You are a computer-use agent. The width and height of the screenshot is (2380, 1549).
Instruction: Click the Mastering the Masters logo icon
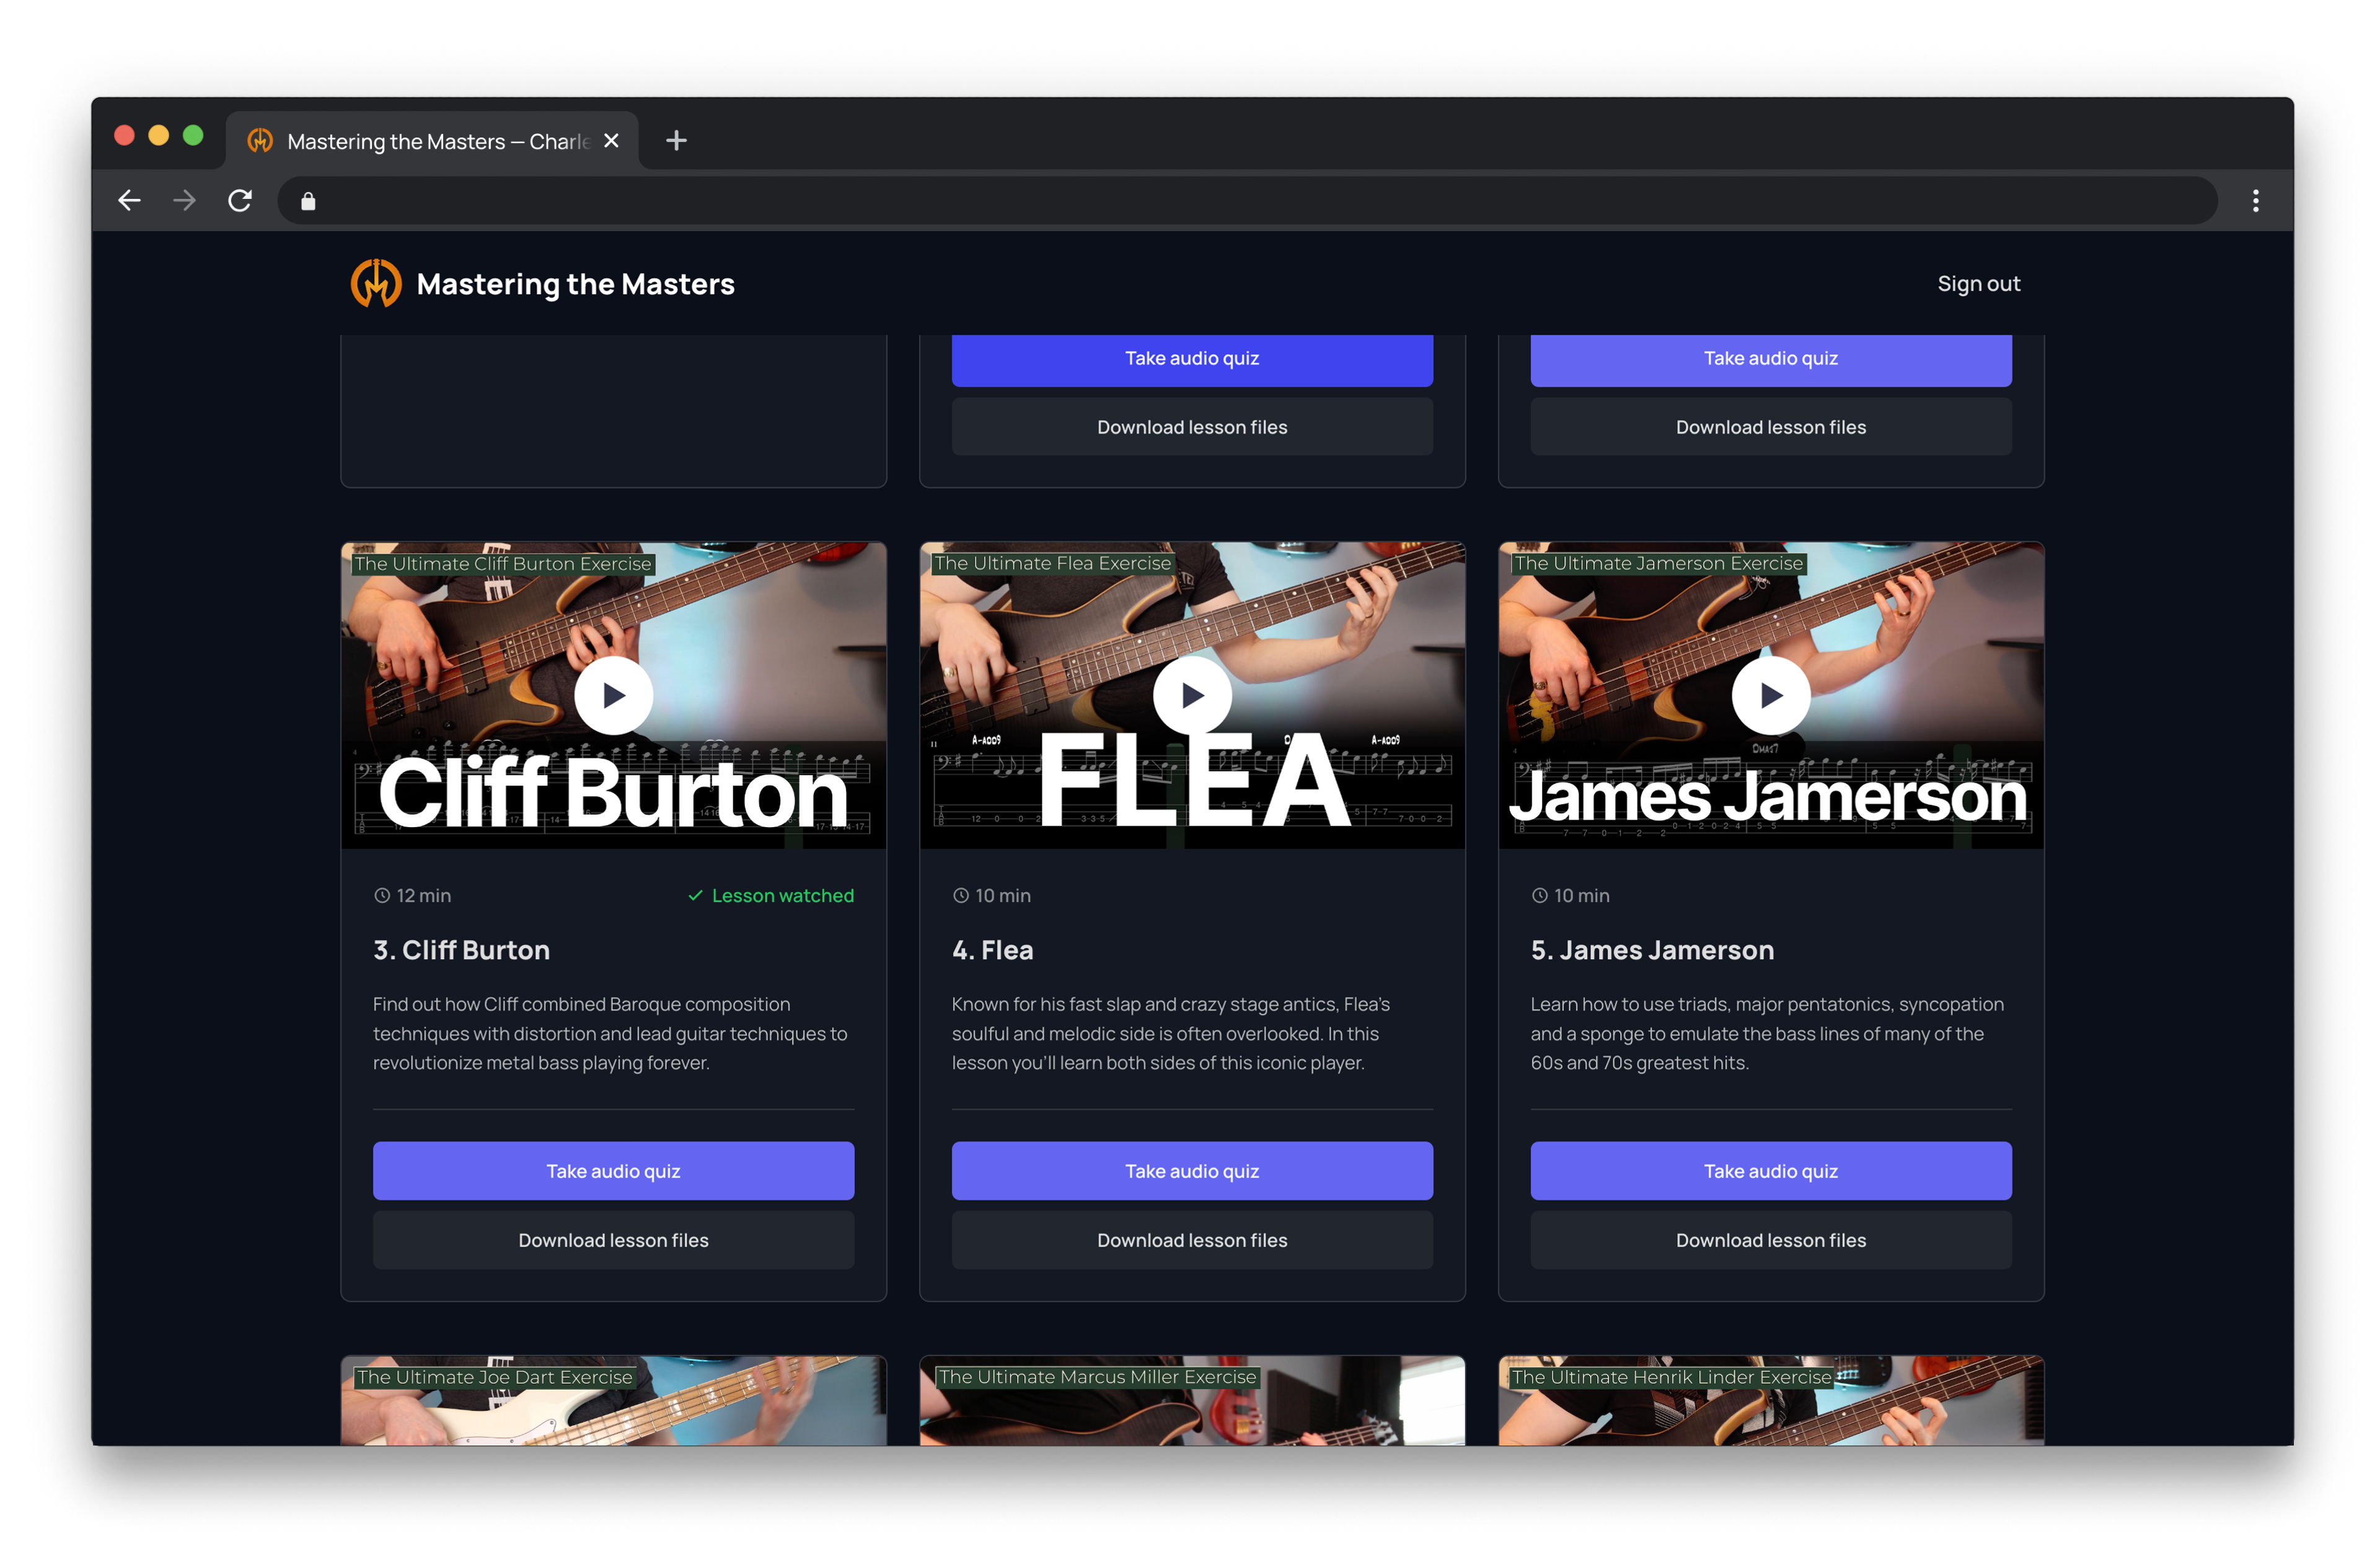click(376, 284)
